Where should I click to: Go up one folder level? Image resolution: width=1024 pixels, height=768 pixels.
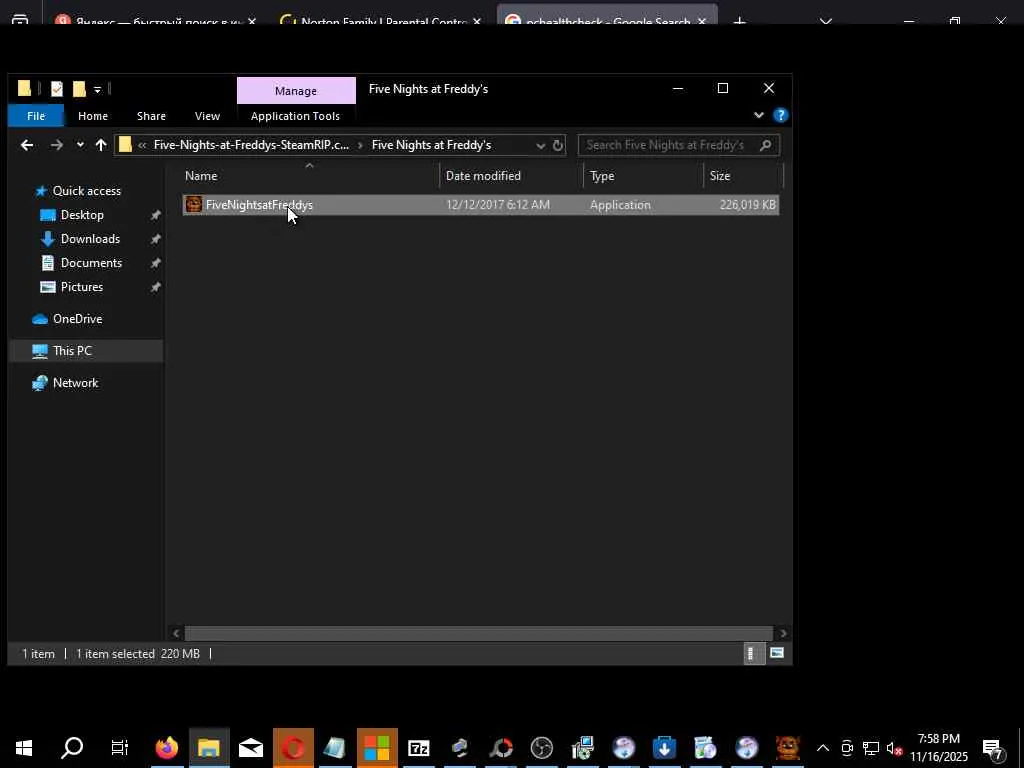click(x=101, y=145)
